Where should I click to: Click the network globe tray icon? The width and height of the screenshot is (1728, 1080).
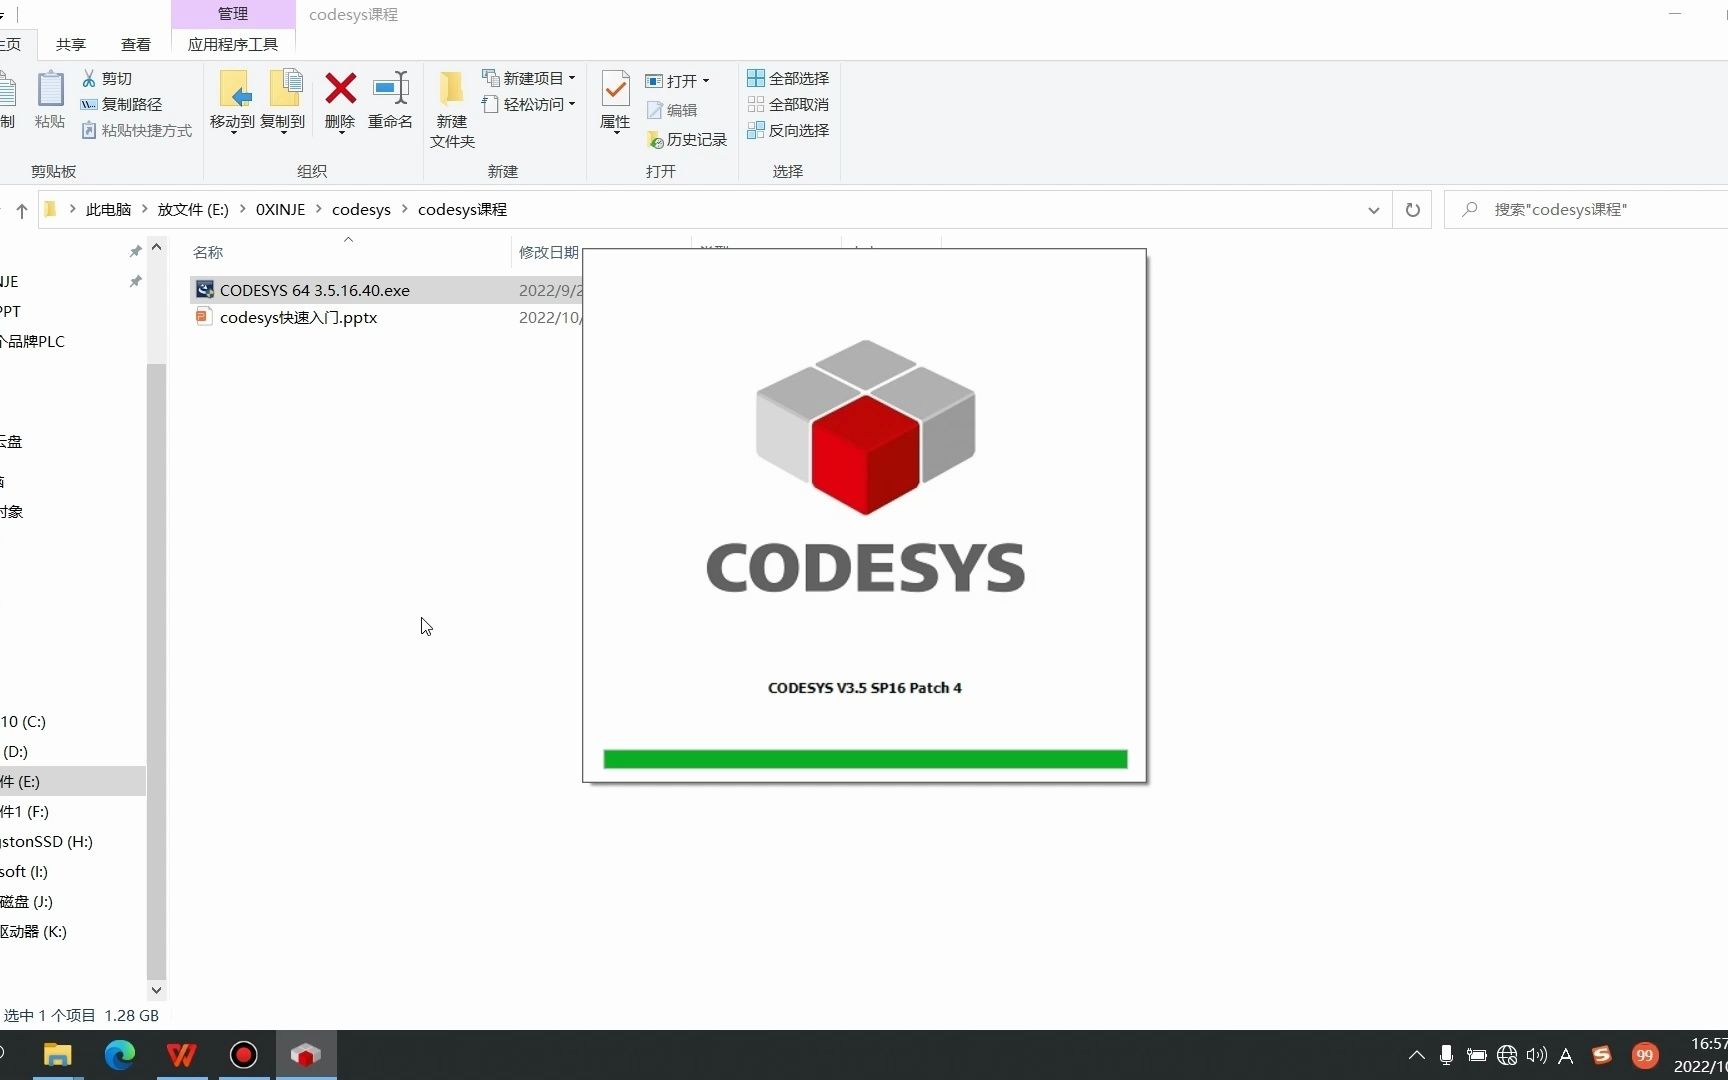(x=1507, y=1055)
